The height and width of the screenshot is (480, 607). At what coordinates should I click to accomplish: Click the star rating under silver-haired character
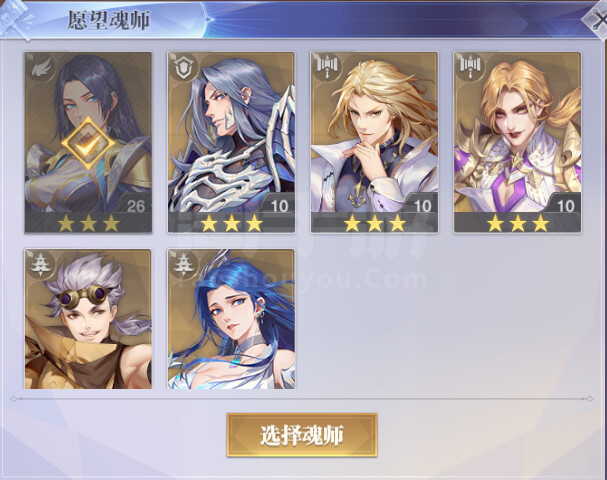[x=231, y=224]
